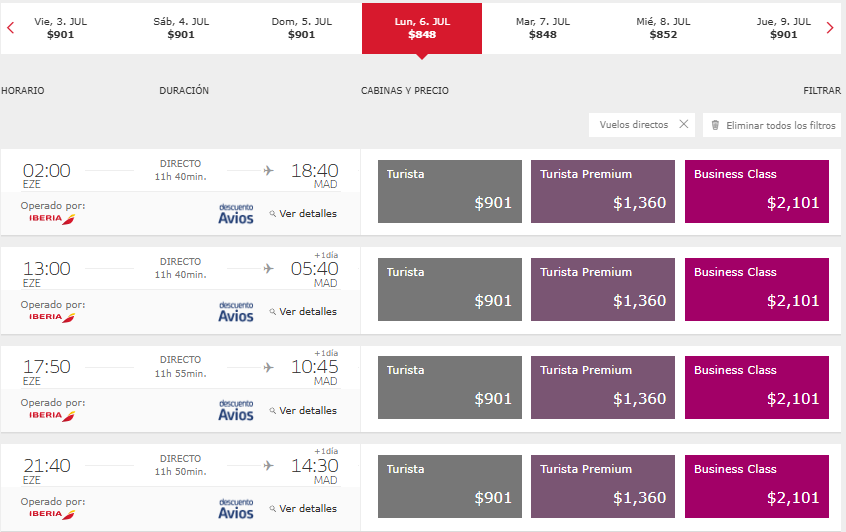Click the trash icon to clear filters
The image size is (846, 532).
[715, 126]
